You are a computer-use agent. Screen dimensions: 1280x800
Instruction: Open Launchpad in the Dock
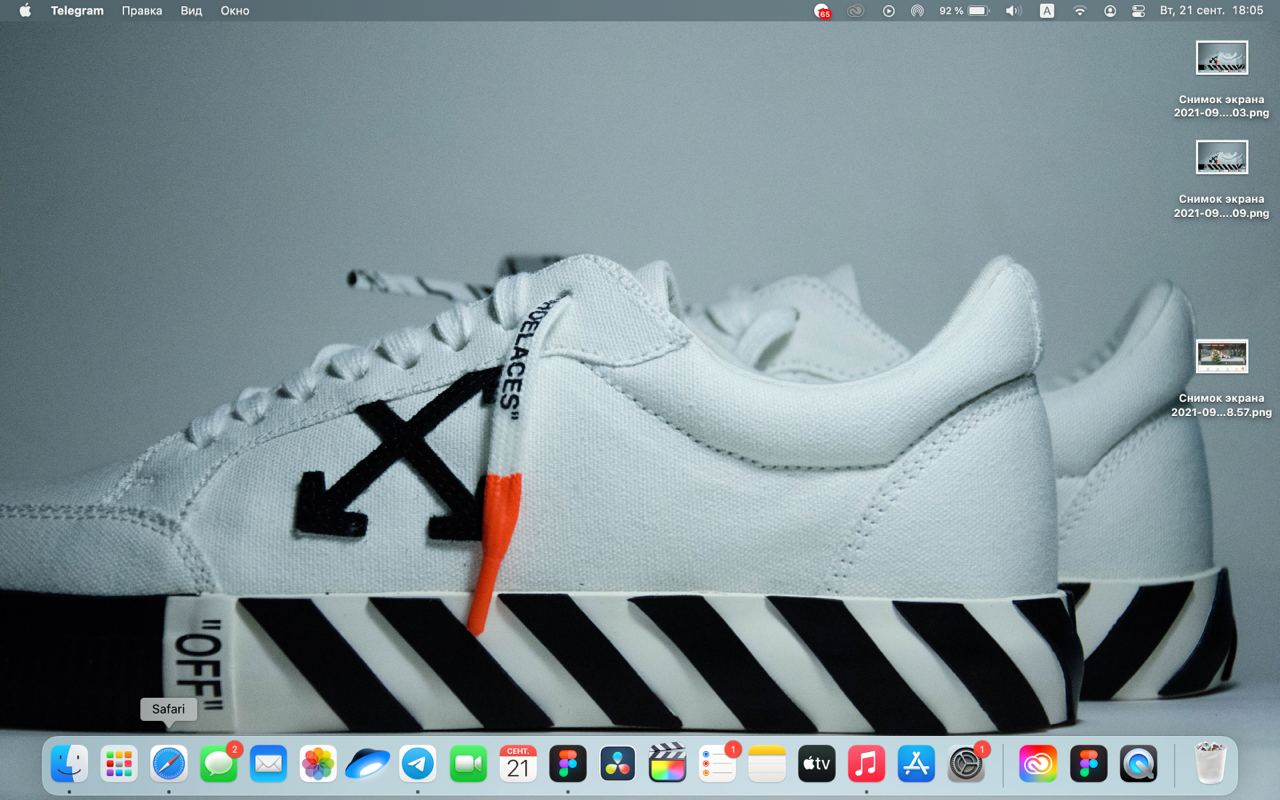119,765
